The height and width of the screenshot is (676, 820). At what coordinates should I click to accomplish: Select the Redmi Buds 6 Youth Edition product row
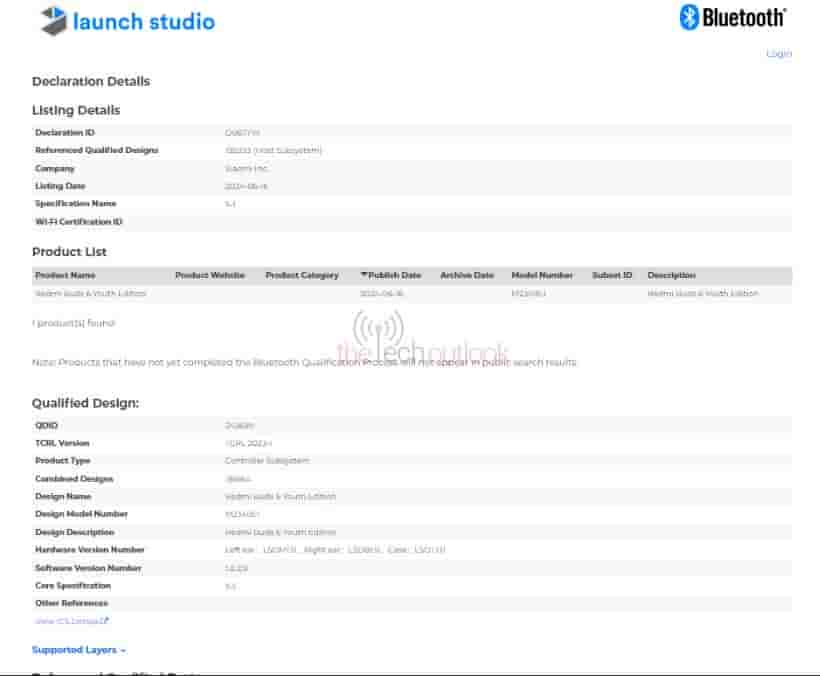pyautogui.click(x=90, y=294)
